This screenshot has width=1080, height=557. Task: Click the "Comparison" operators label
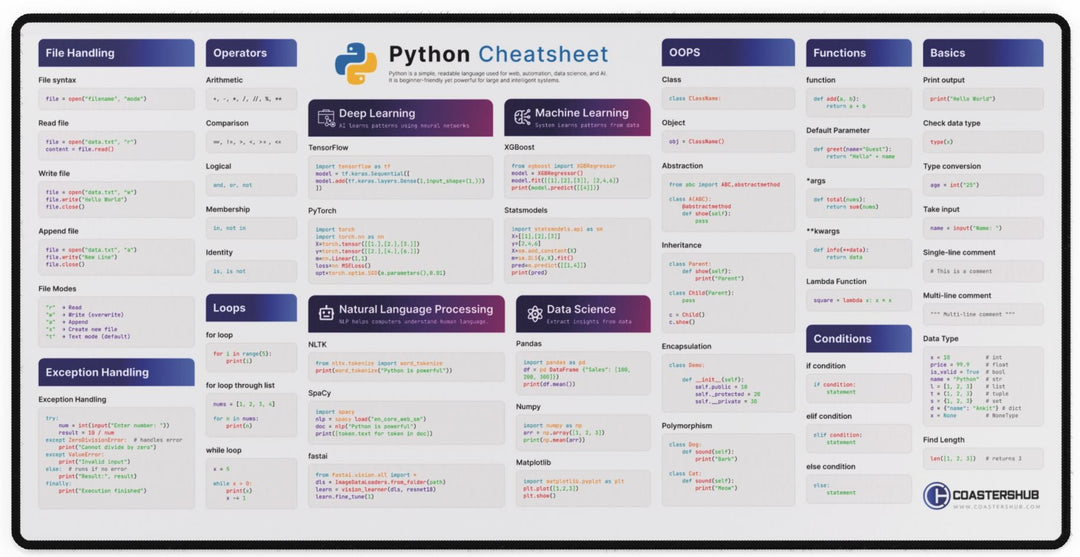point(227,123)
